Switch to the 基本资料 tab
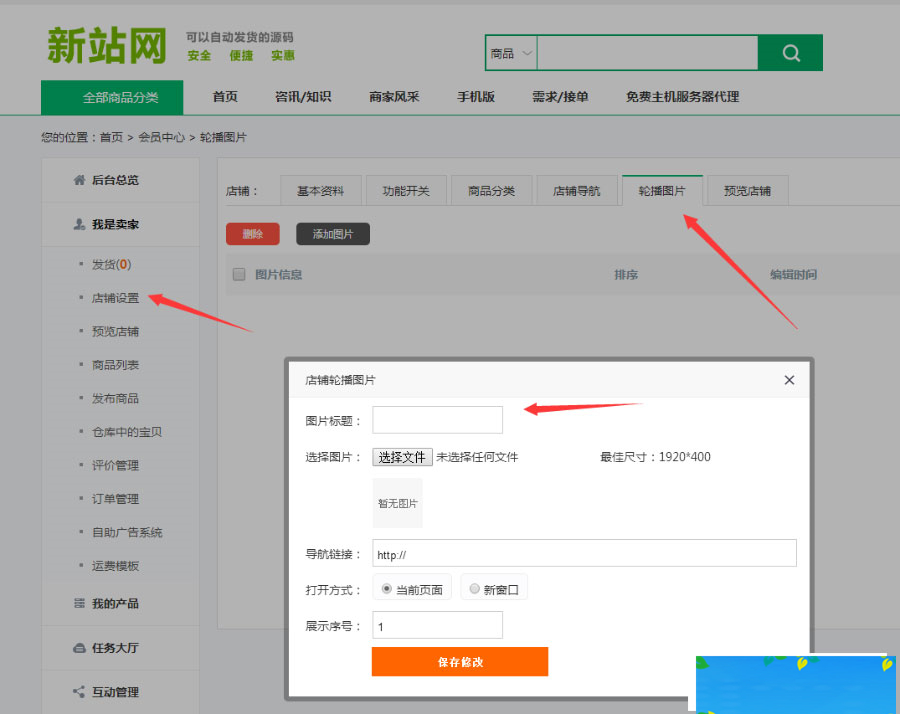 coord(320,188)
